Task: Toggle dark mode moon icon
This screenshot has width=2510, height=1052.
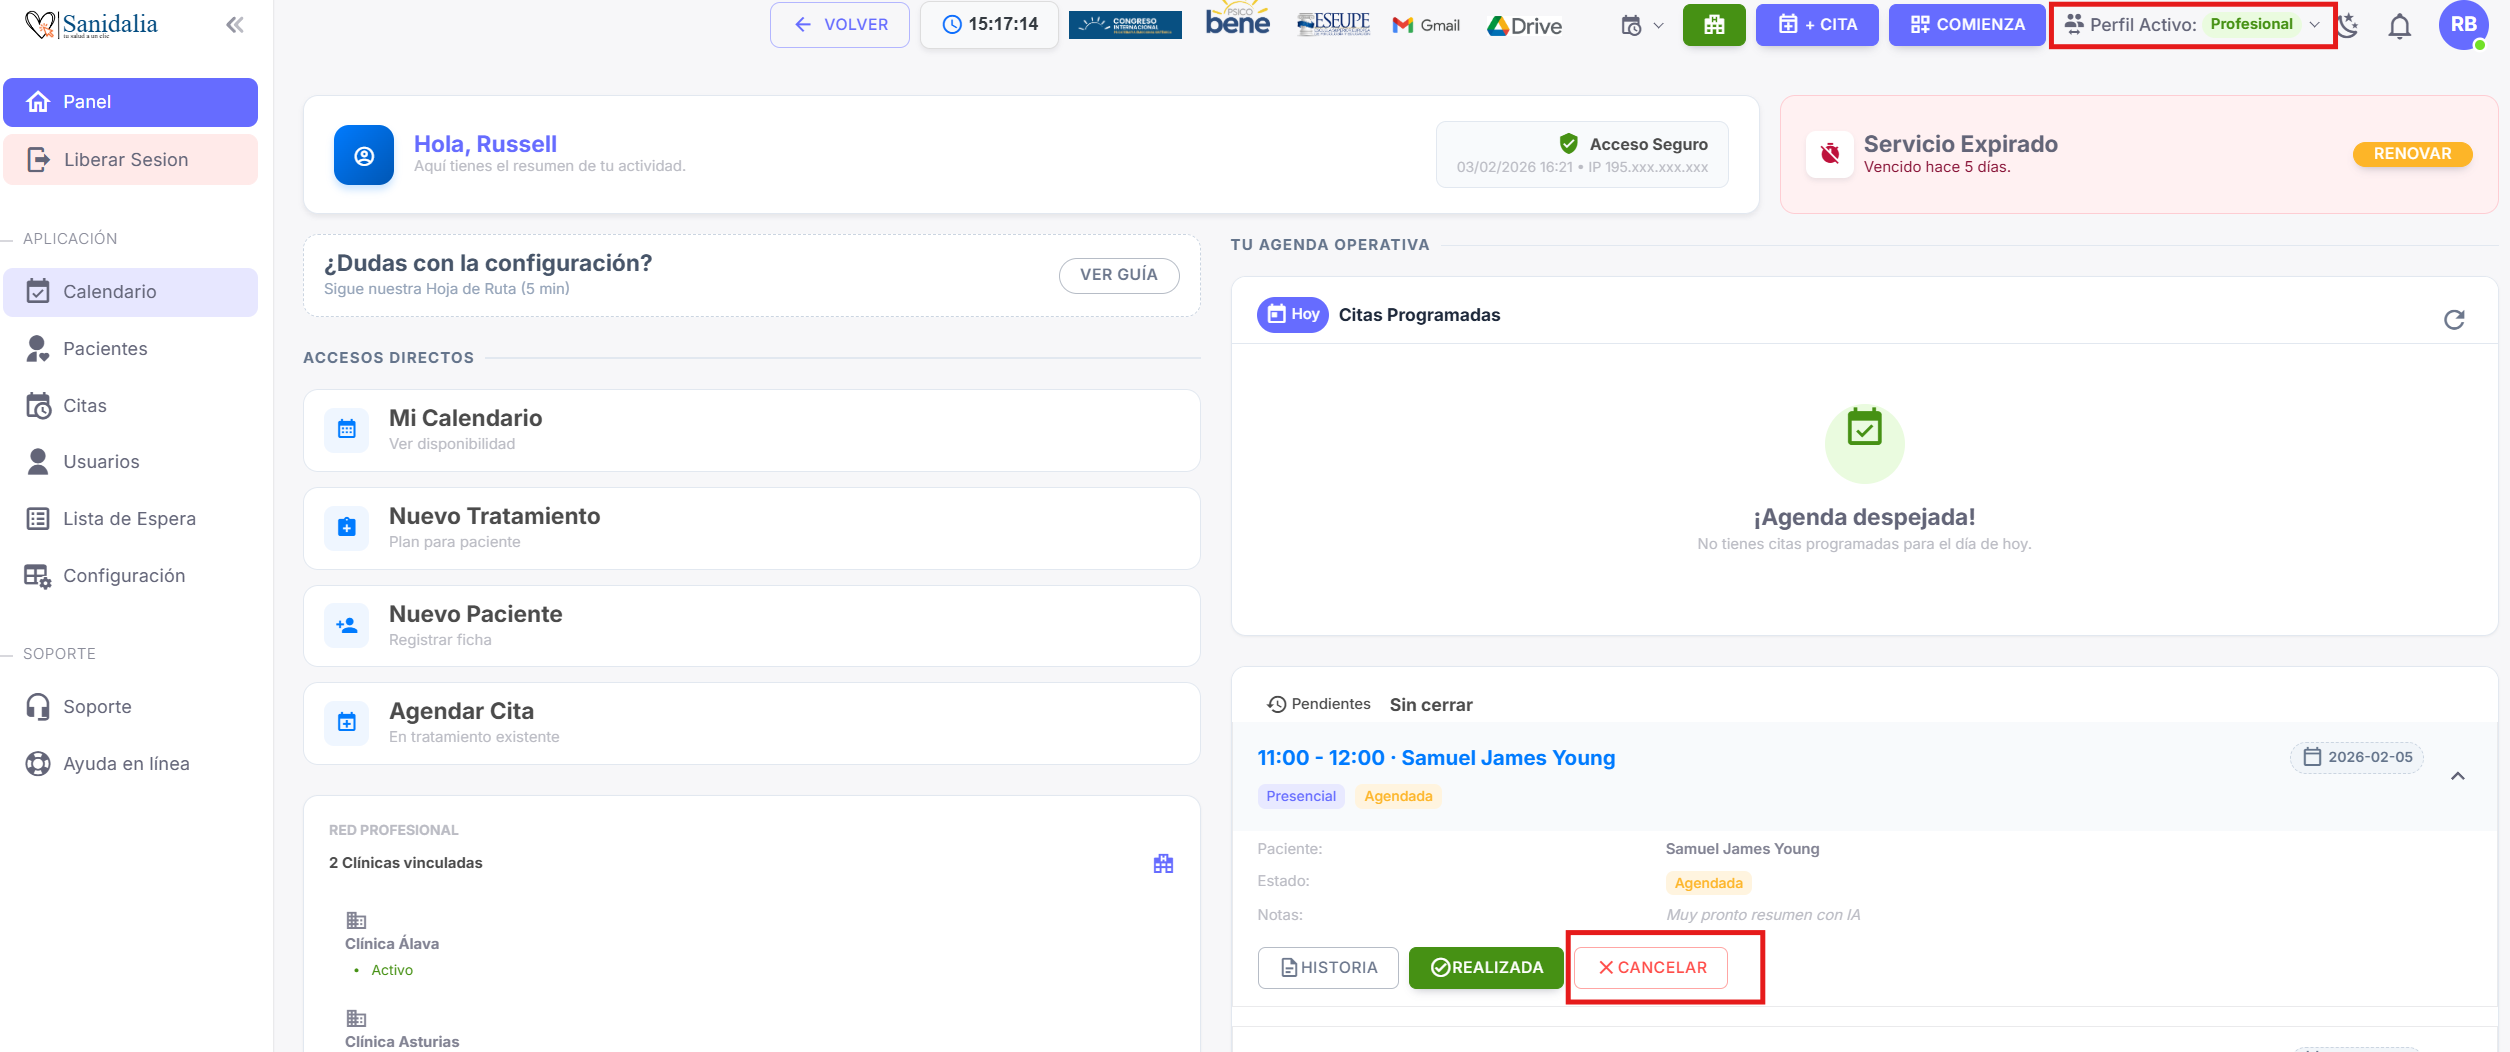Action: 2349,26
